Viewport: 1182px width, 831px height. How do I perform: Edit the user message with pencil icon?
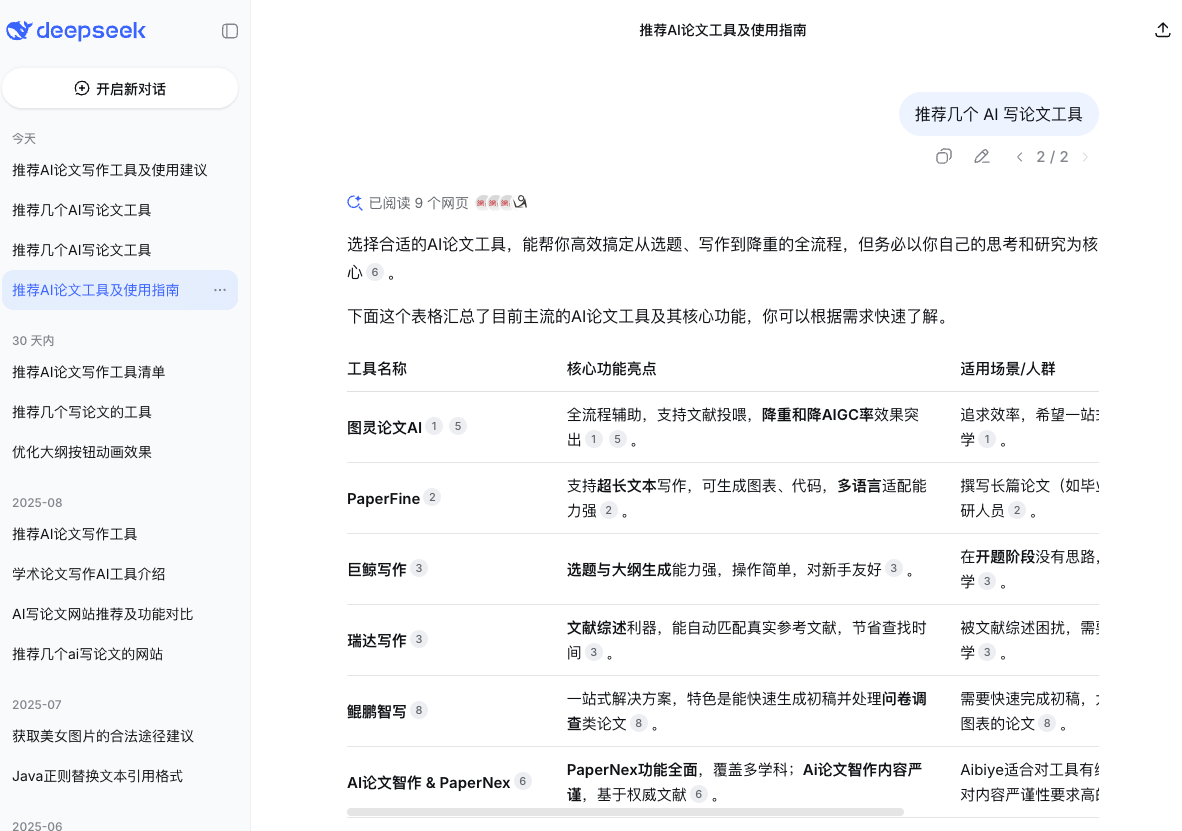[982, 156]
